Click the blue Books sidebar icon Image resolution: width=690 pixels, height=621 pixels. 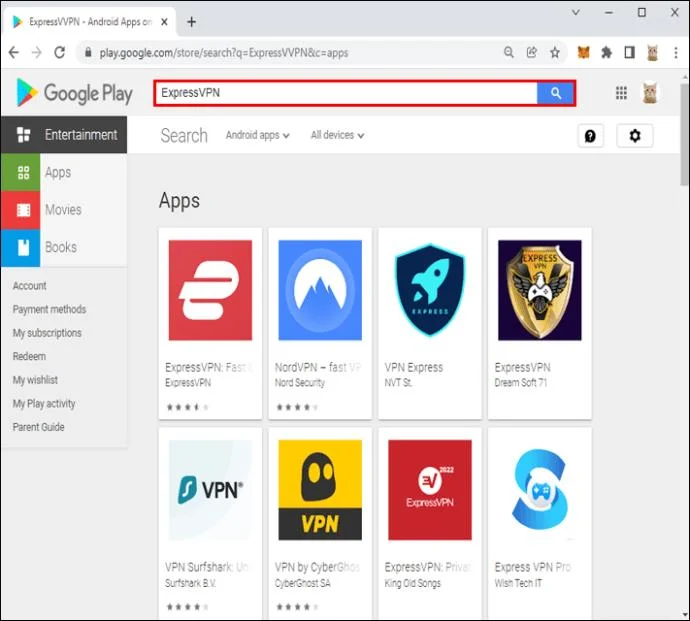pos(21,248)
